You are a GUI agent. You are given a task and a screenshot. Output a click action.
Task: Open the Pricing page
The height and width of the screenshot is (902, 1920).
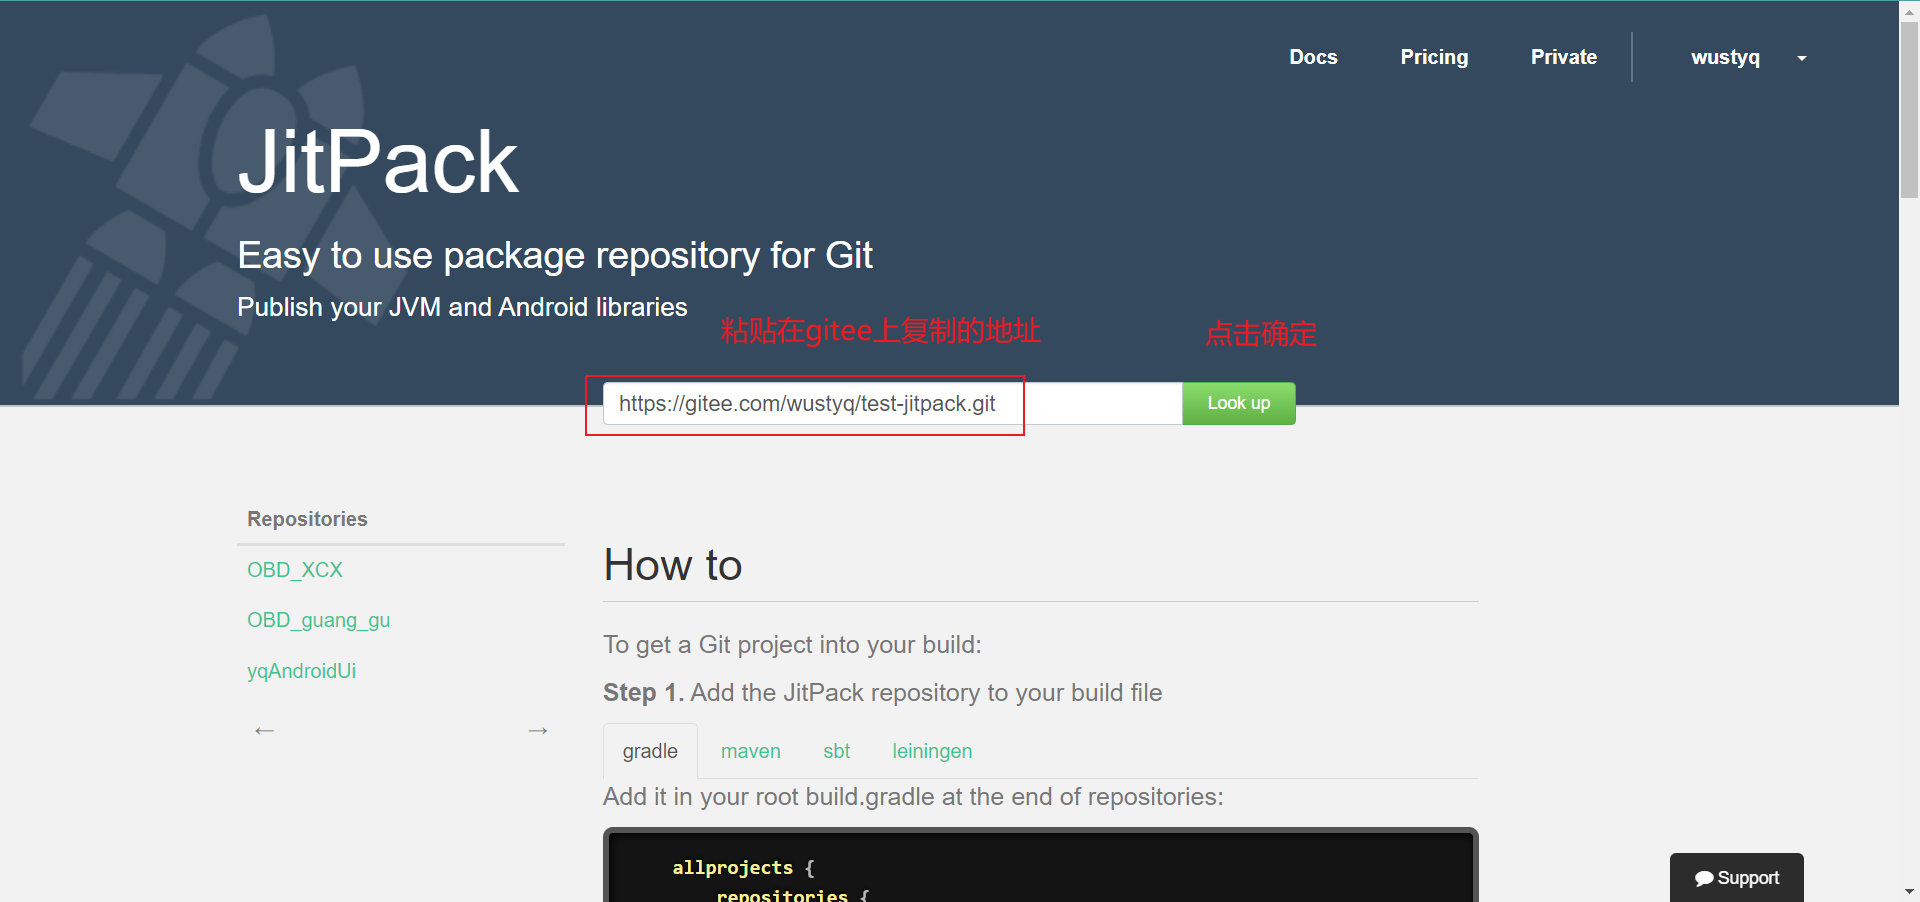click(x=1434, y=57)
